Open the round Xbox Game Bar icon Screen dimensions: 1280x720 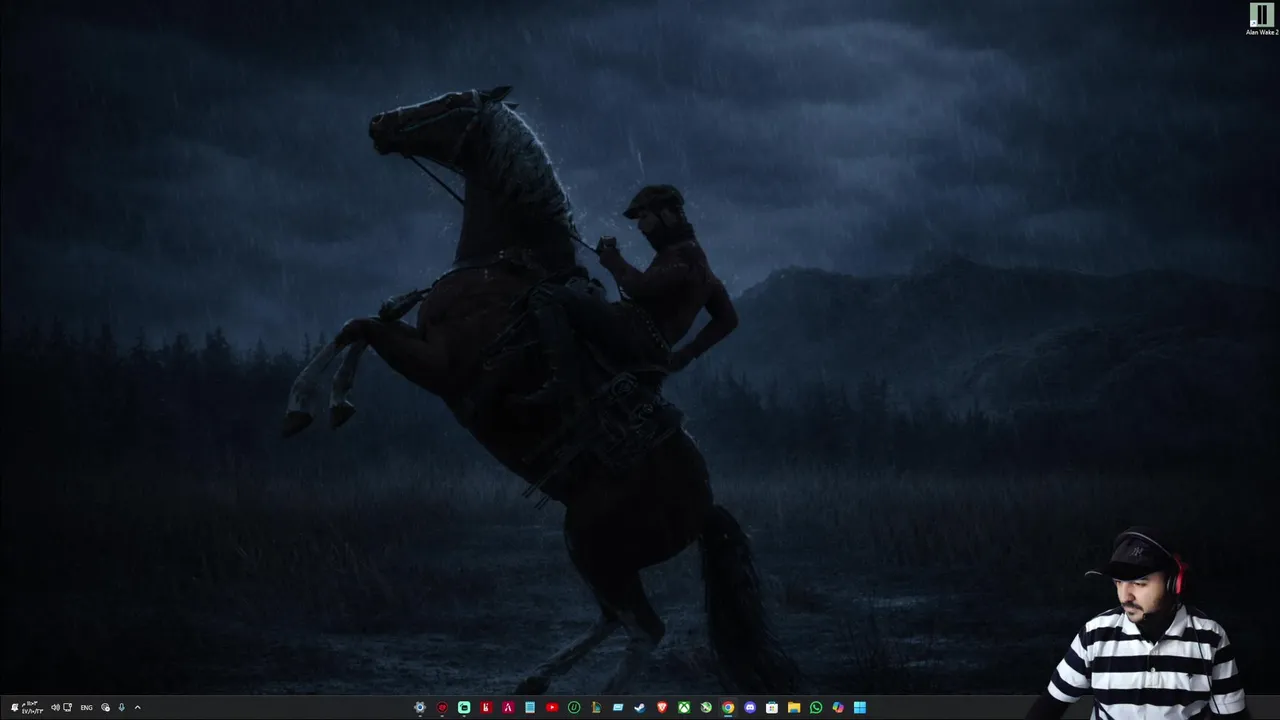coord(706,707)
